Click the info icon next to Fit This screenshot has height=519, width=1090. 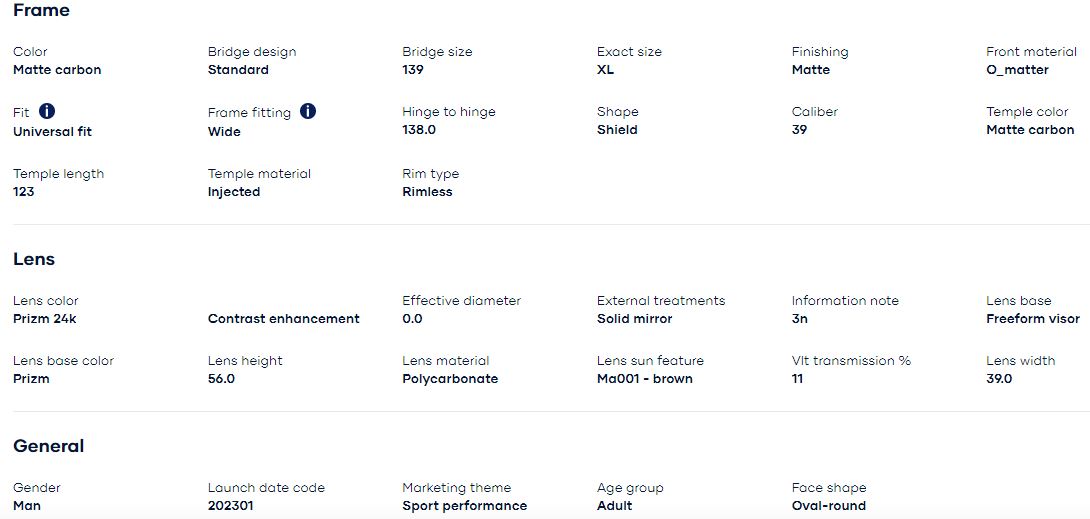[47, 110]
